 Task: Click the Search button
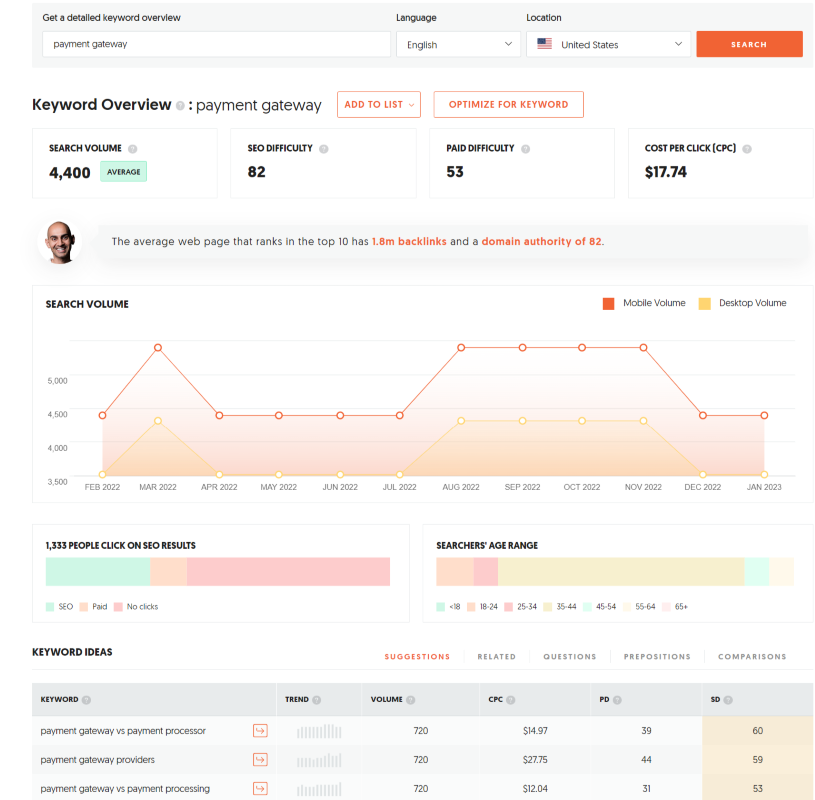click(x=749, y=44)
